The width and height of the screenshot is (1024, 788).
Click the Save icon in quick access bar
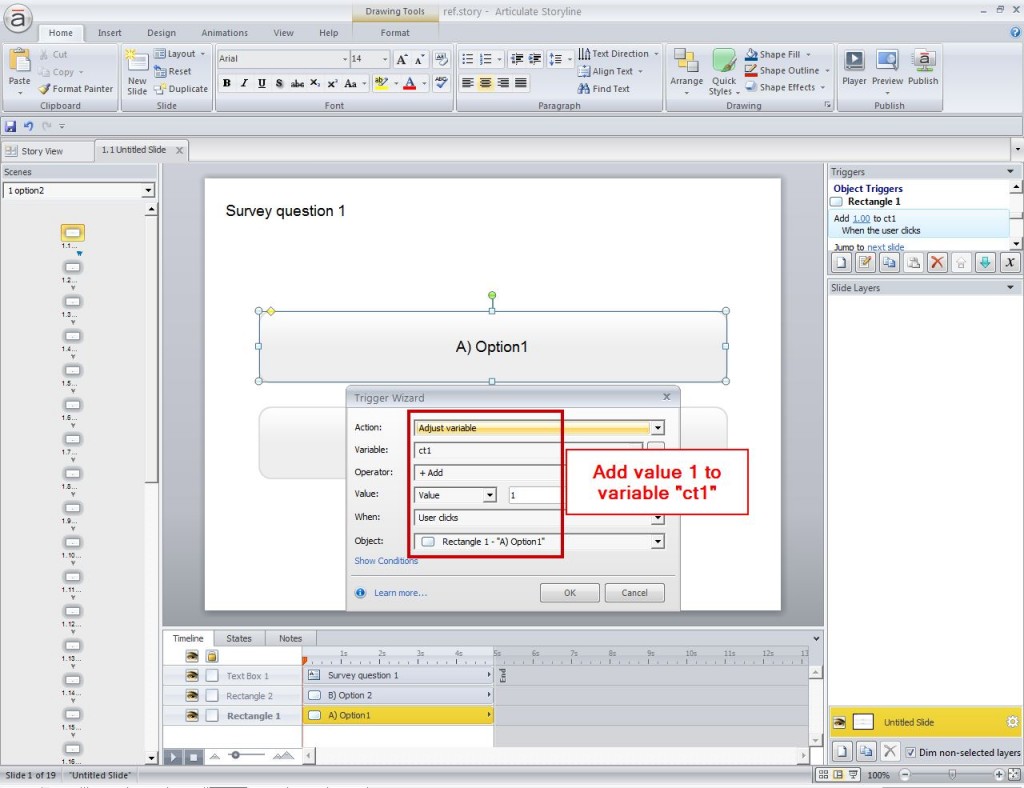click(10, 126)
